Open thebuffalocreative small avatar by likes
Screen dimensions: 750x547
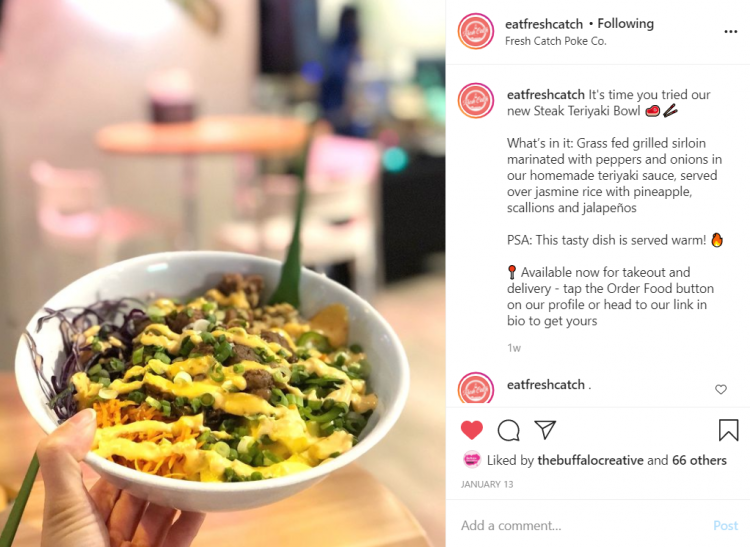click(x=472, y=459)
